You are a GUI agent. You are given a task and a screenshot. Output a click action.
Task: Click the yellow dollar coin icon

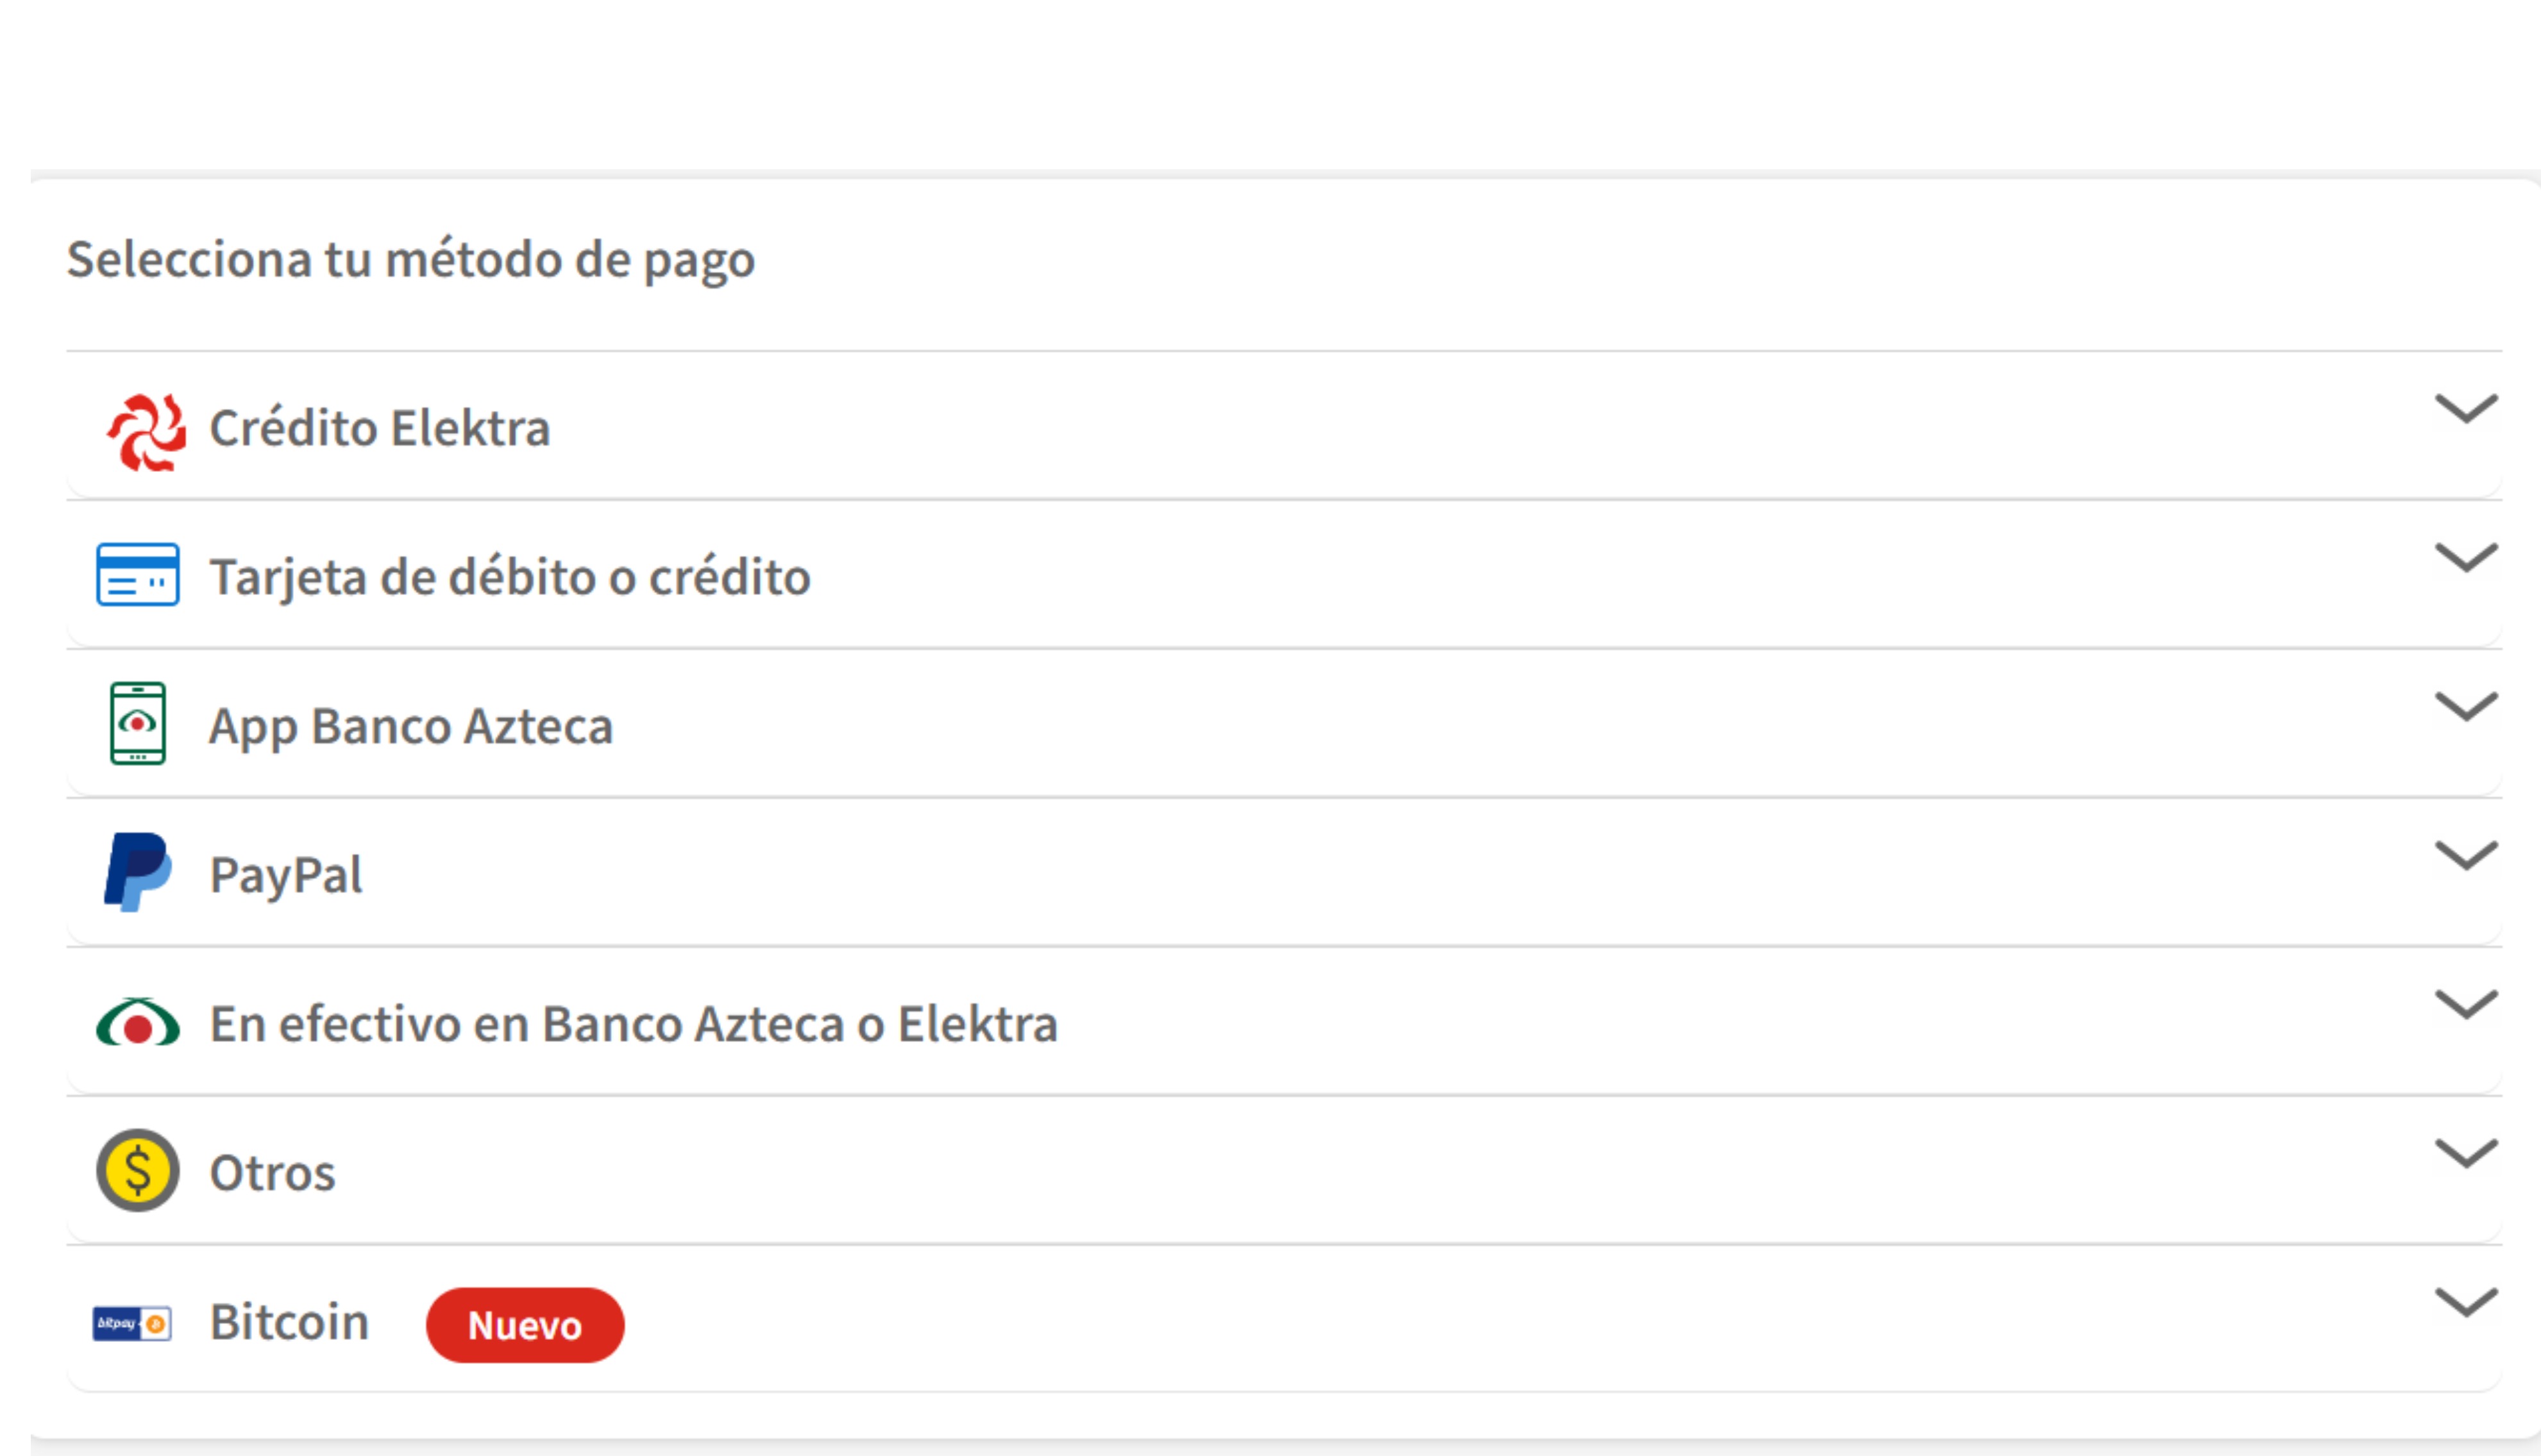coord(138,1170)
